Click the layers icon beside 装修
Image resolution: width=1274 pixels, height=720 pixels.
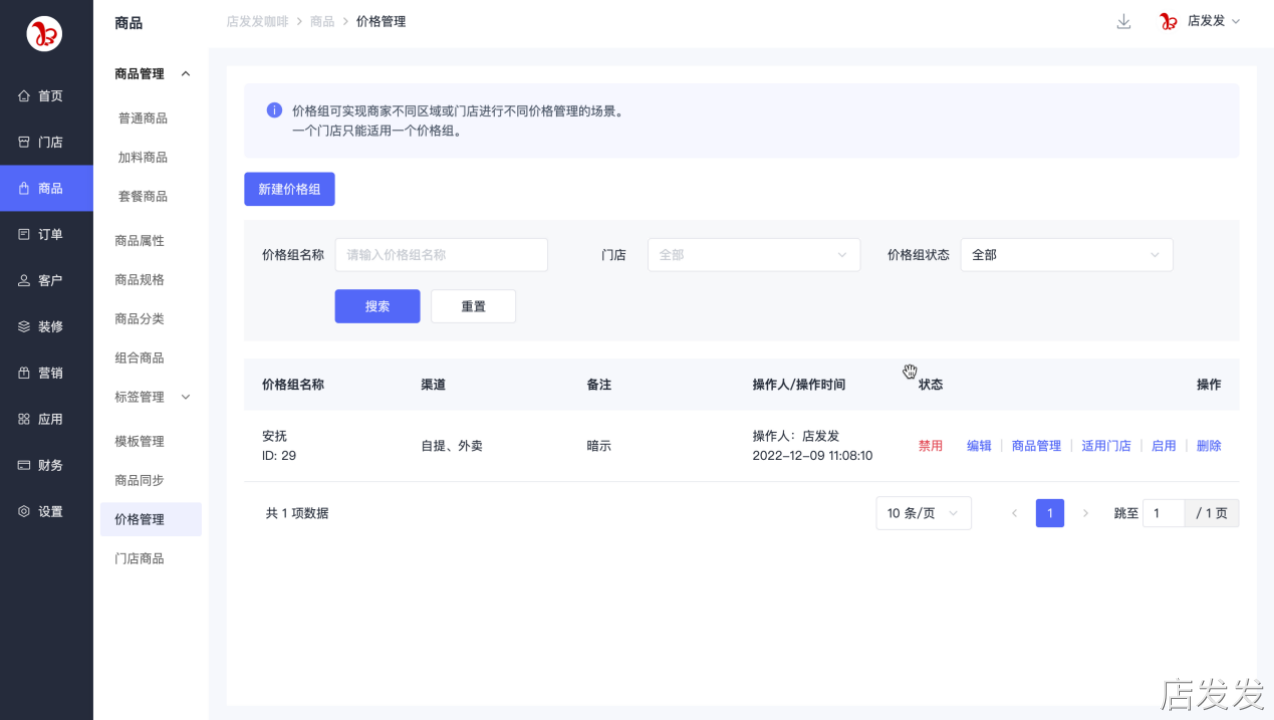pos(24,326)
